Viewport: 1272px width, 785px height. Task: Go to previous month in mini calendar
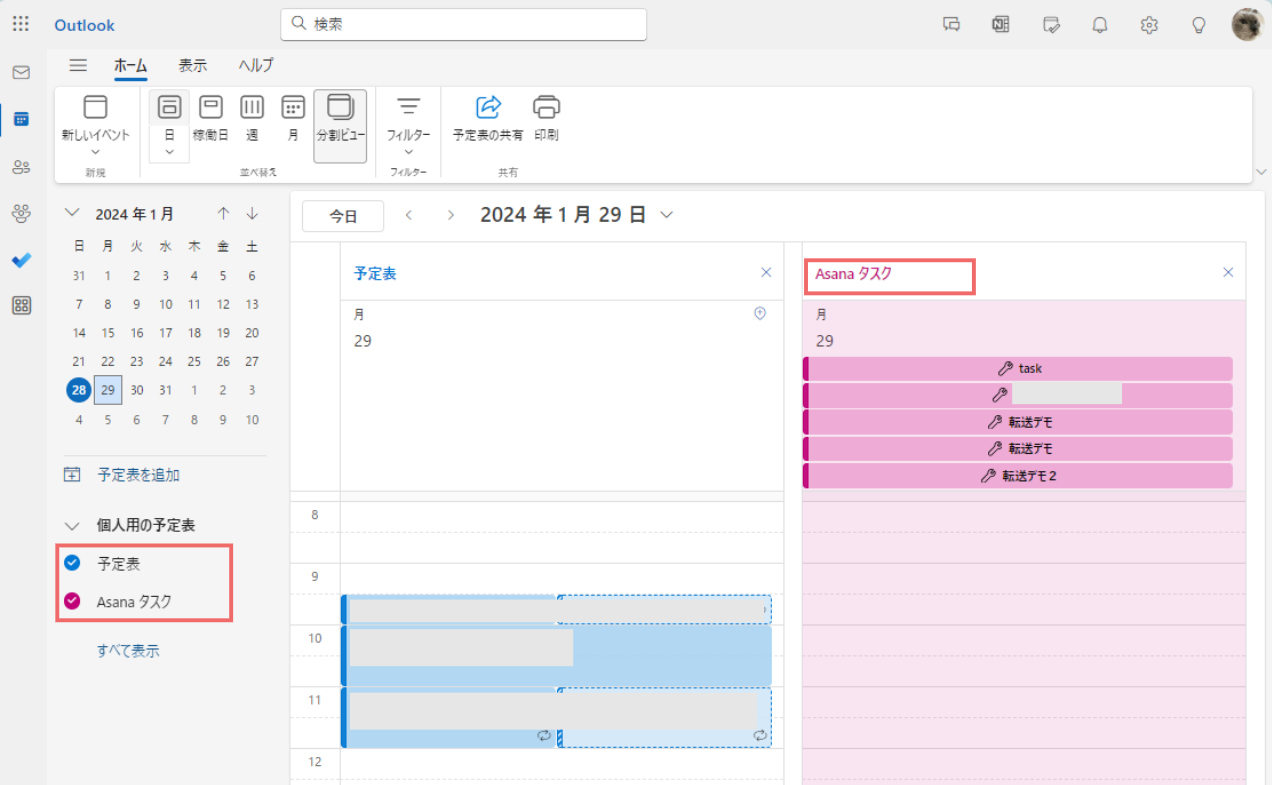tap(223, 213)
